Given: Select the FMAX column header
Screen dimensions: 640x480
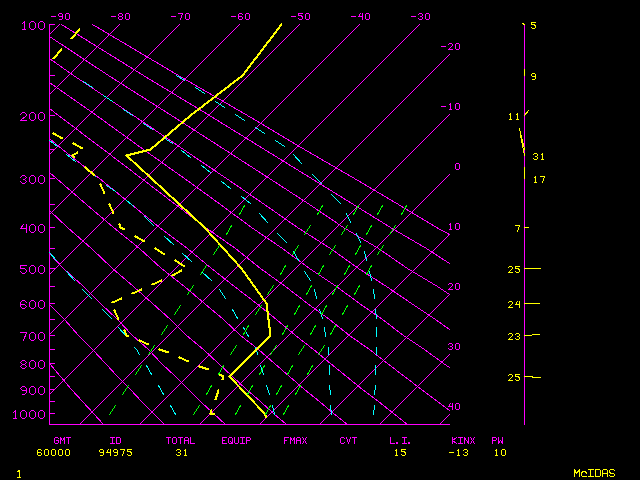Looking at the screenshot, I should (x=295, y=440).
